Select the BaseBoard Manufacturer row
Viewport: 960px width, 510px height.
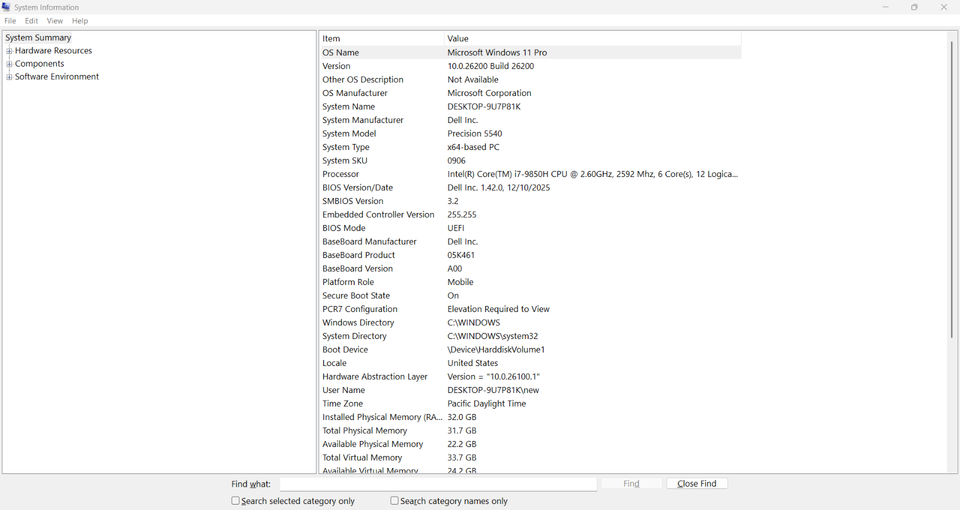(530, 241)
